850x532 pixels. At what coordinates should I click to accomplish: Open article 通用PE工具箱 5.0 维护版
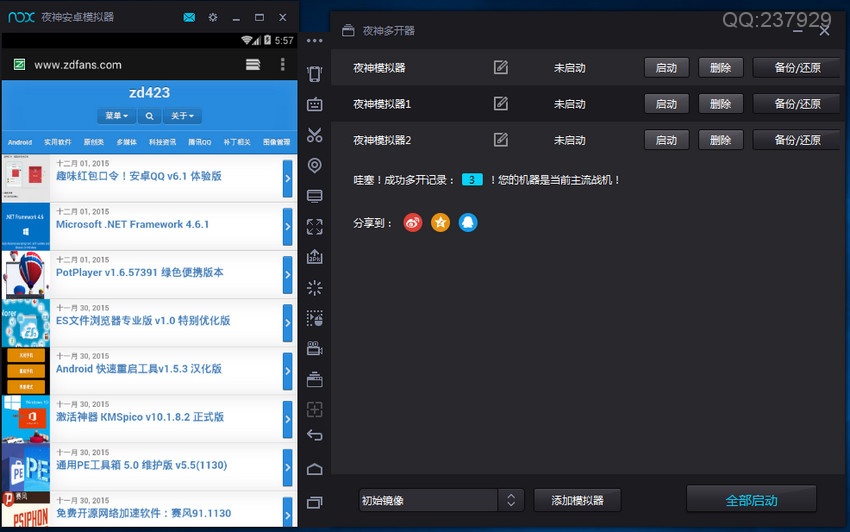(x=141, y=465)
